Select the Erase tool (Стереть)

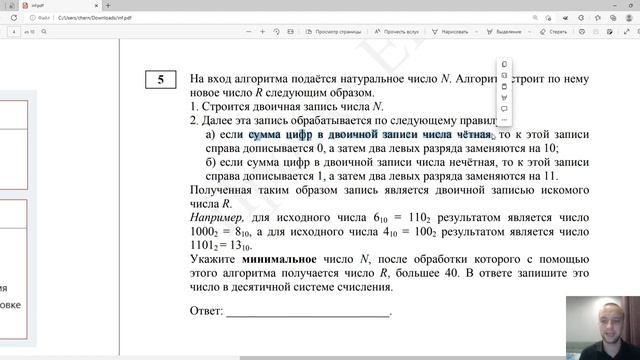click(x=553, y=31)
